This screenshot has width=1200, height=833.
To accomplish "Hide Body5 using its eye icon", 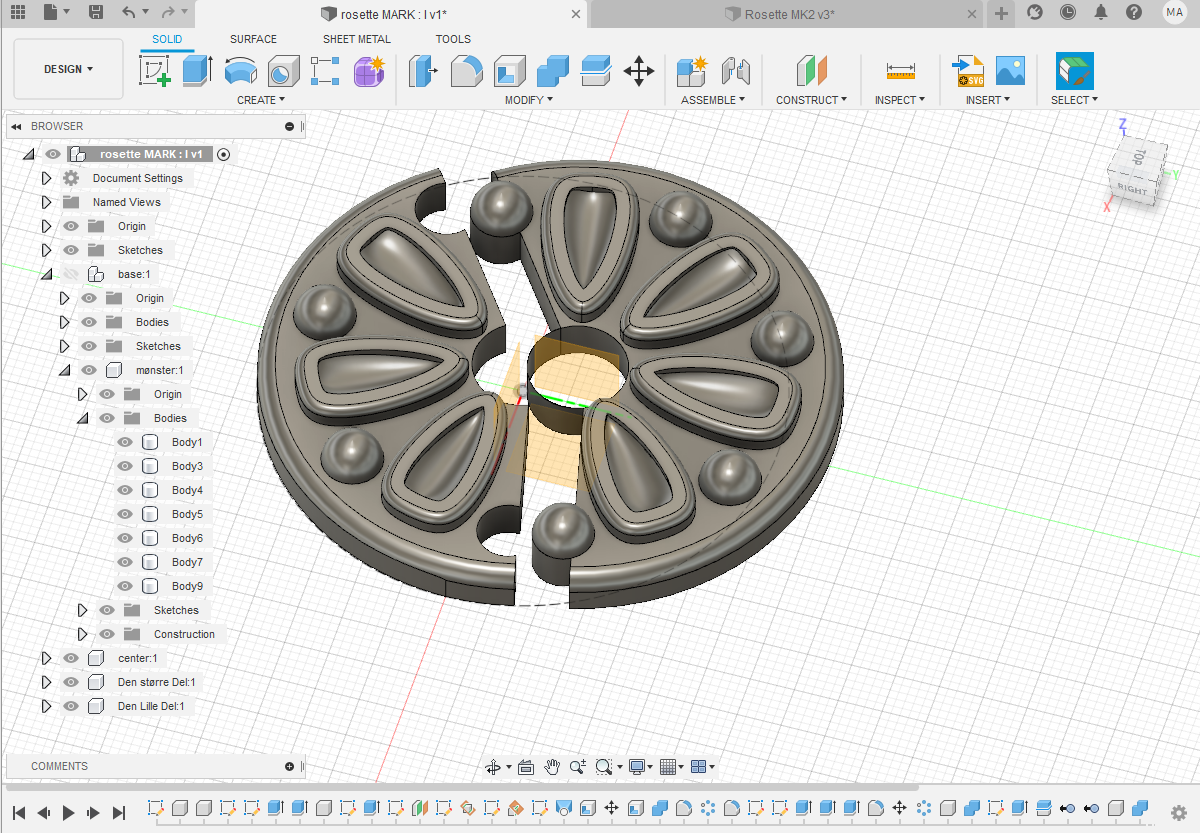I will 125,514.
